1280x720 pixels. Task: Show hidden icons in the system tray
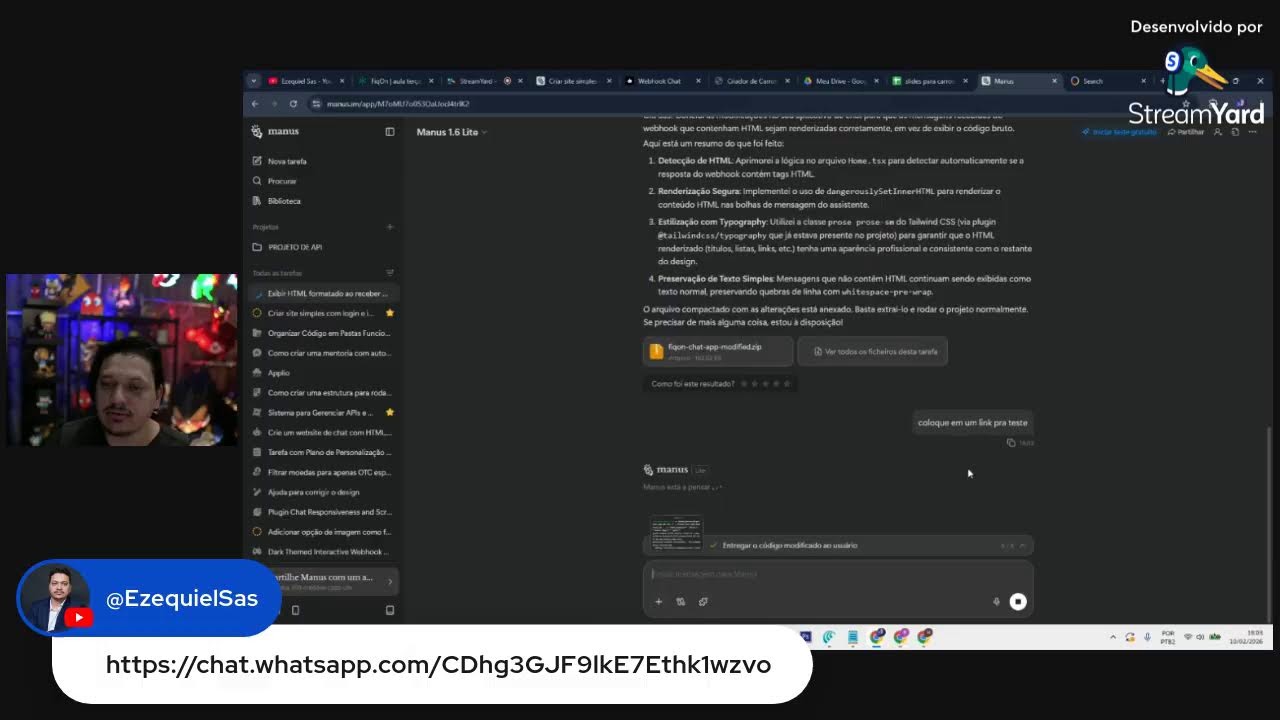point(1113,637)
